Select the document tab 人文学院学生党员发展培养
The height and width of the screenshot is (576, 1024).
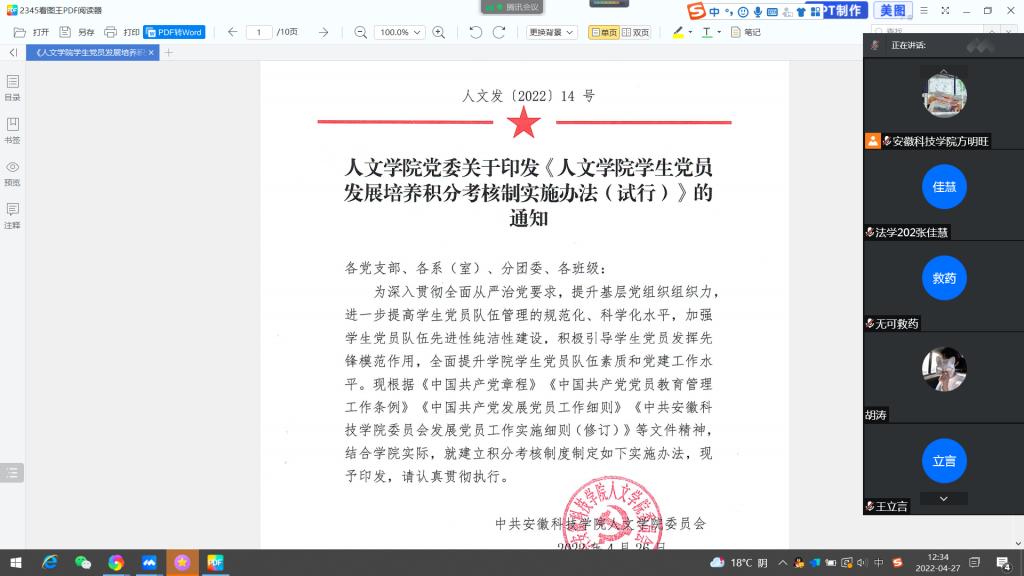(x=88, y=52)
